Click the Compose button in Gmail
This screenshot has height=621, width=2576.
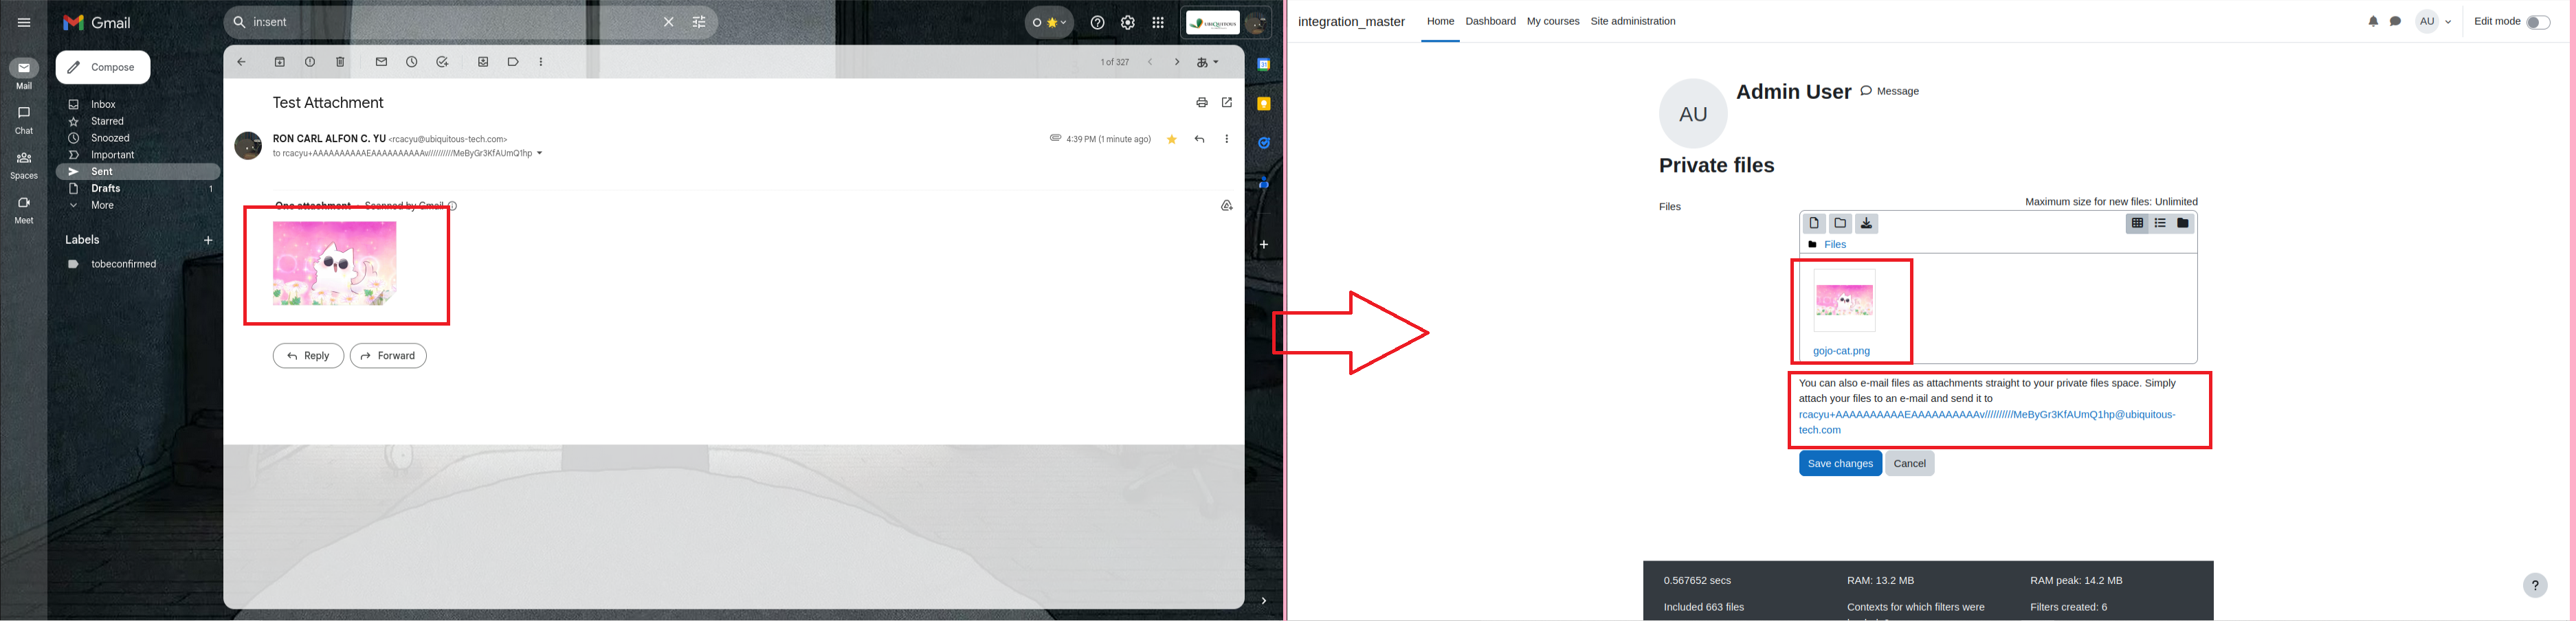pos(103,67)
